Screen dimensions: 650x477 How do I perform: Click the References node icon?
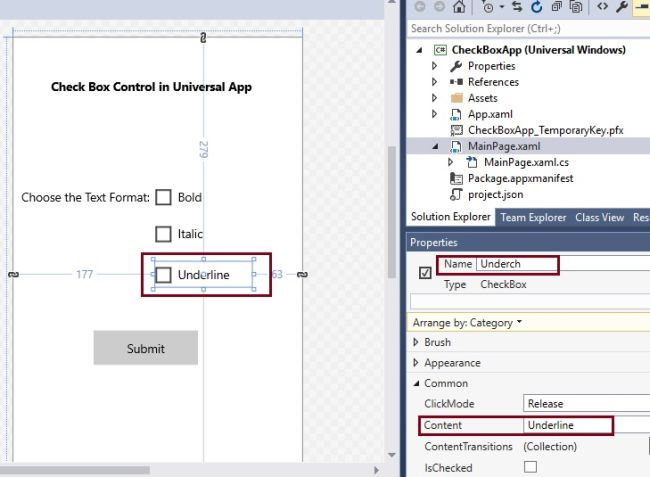(456, 82)
